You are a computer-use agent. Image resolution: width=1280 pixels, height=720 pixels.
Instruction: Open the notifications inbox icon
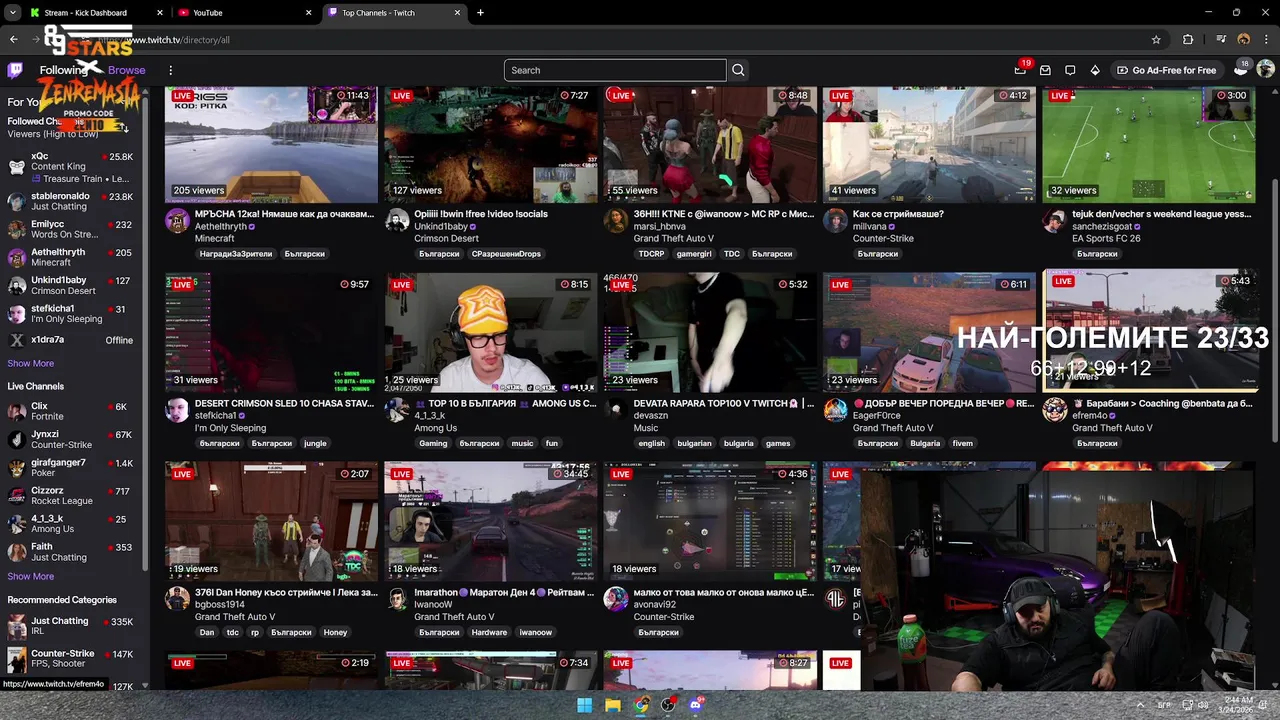pos(1045,70)
